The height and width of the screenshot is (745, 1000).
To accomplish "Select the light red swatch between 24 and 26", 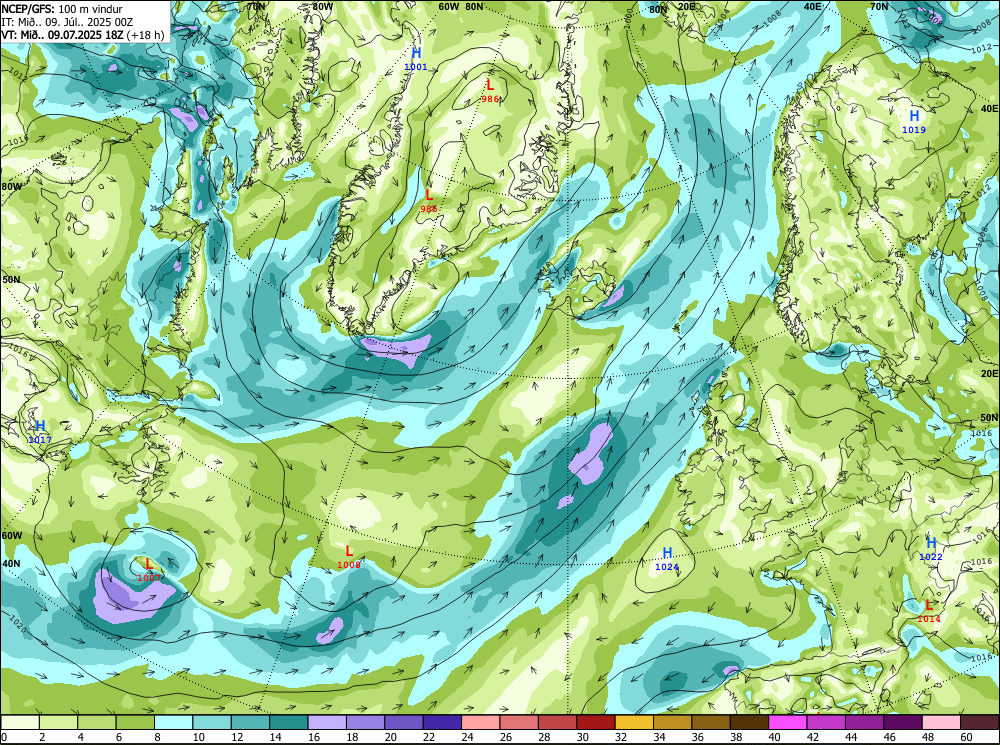I will (x=481, y=722).
